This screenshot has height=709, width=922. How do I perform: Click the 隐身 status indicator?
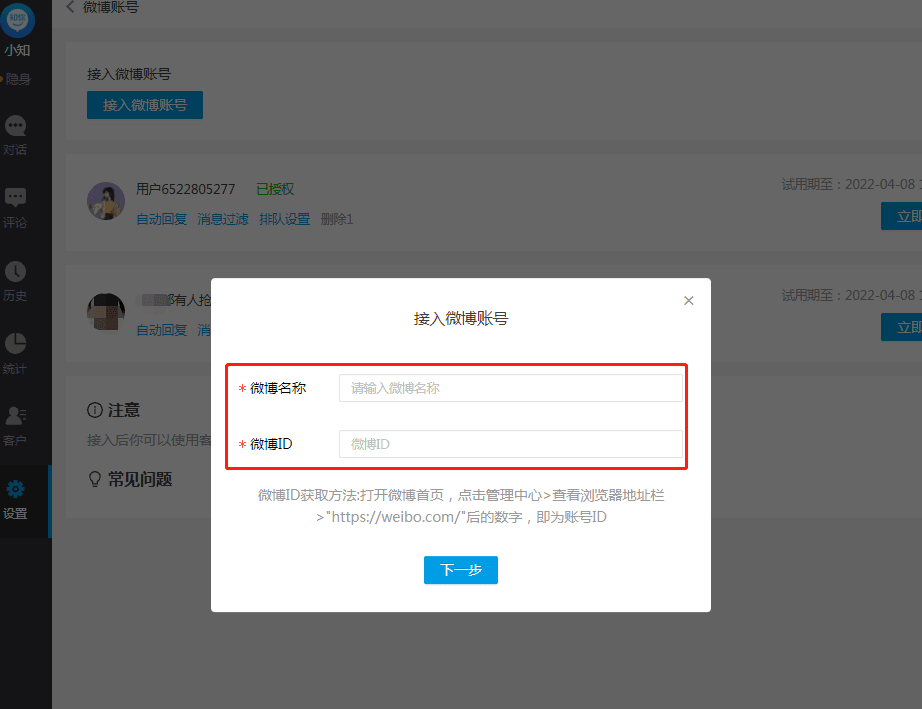click(16, 79)
